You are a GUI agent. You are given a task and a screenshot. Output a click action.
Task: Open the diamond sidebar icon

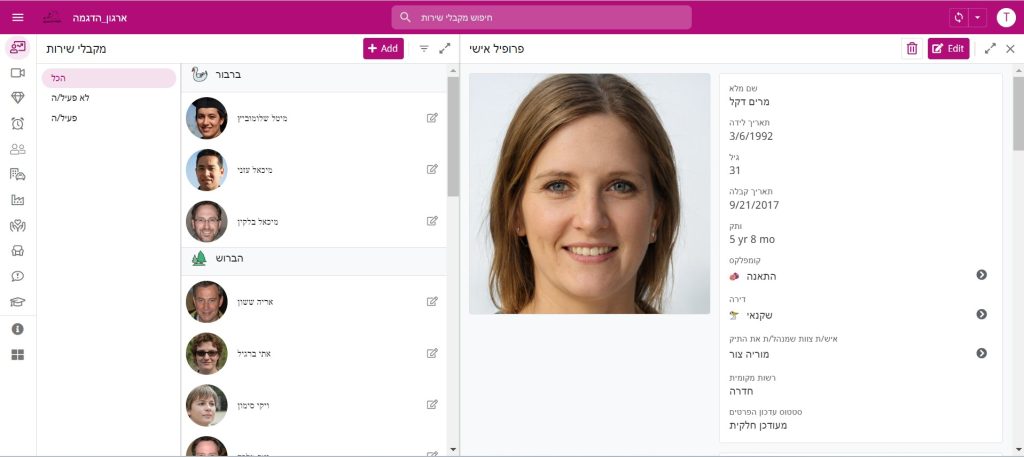(x=18, y=98)
